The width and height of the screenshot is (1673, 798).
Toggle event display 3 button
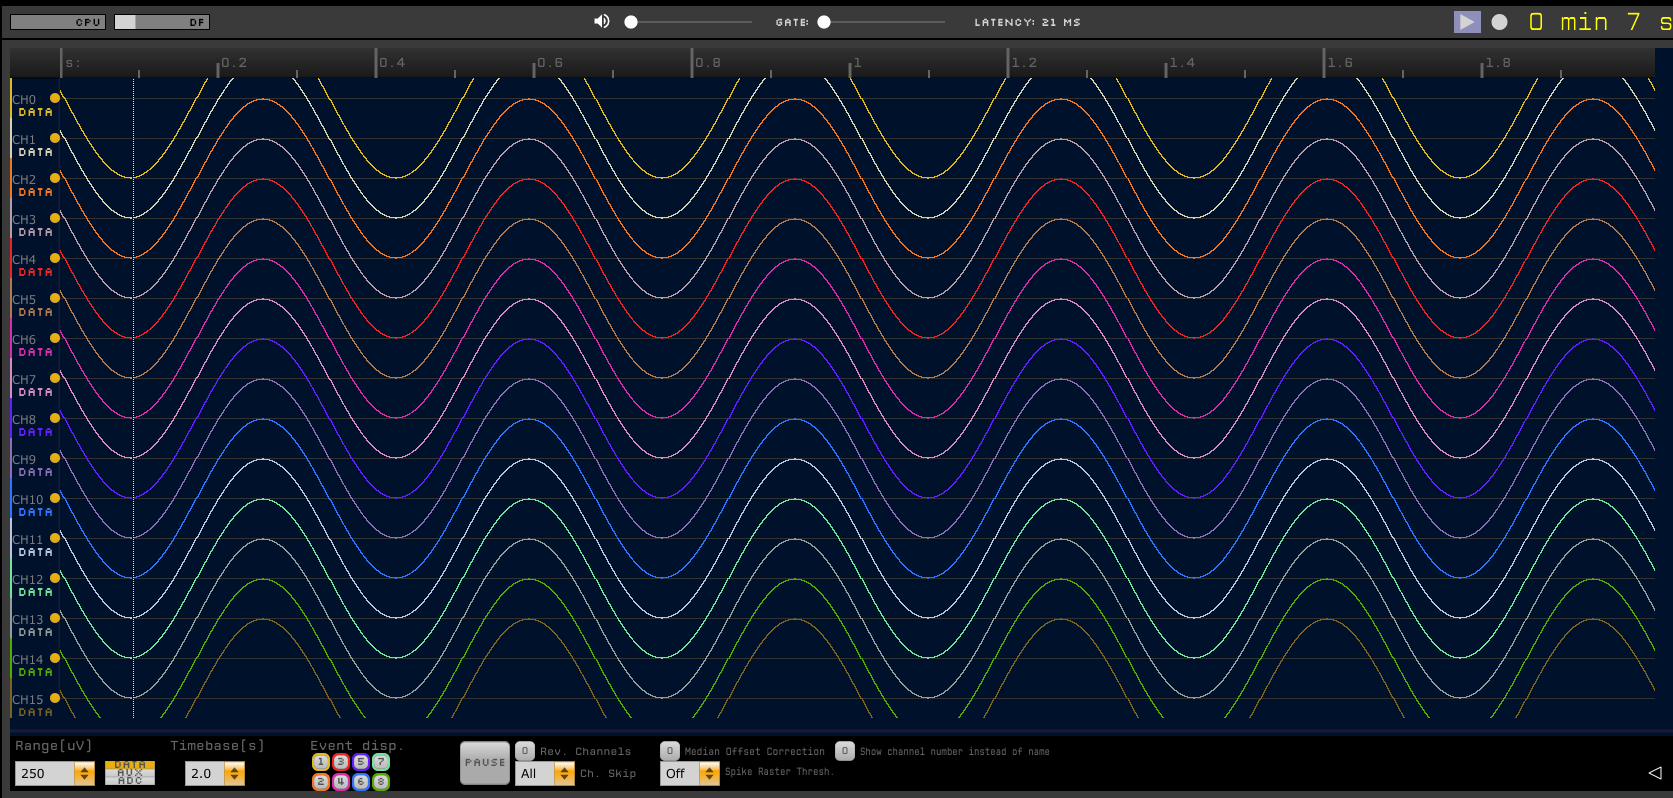[341, 762]
